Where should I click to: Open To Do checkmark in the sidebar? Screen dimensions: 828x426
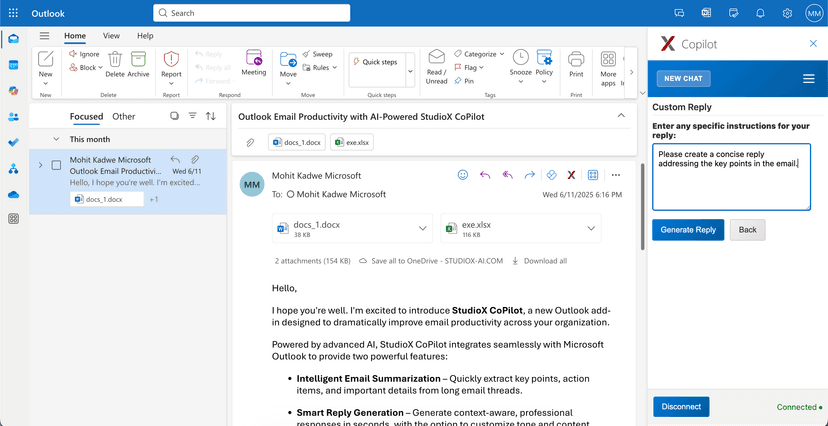14,143
